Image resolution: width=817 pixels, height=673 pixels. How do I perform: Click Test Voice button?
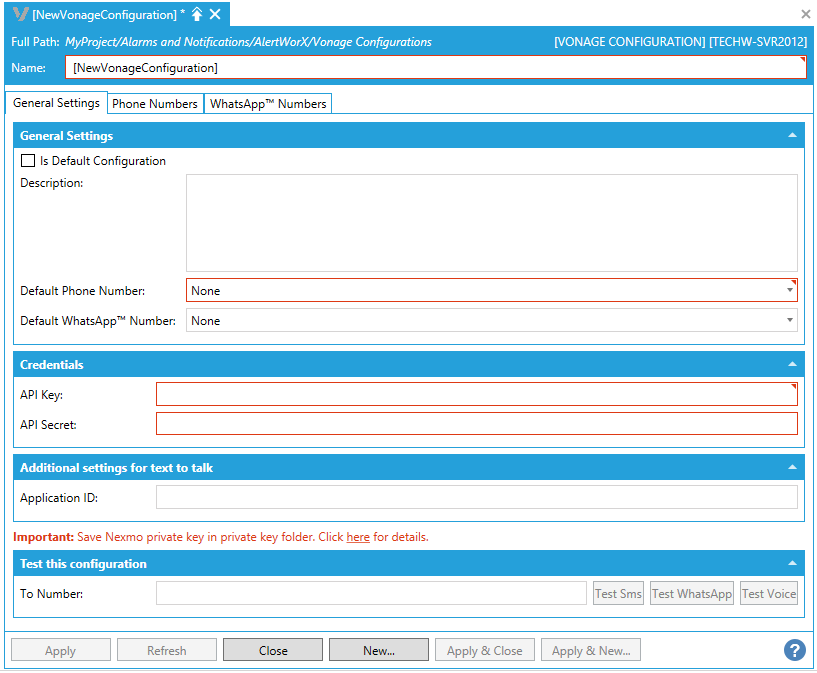click(x=769, y=593)
